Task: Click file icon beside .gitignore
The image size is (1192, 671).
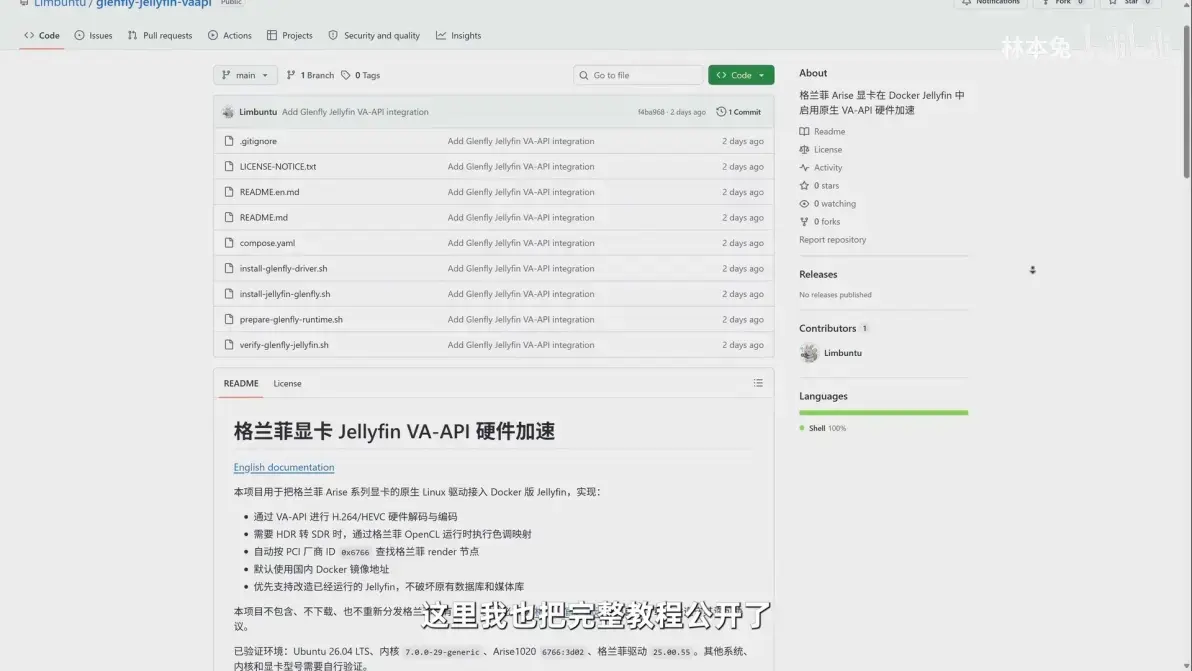Action: [229, 141]
